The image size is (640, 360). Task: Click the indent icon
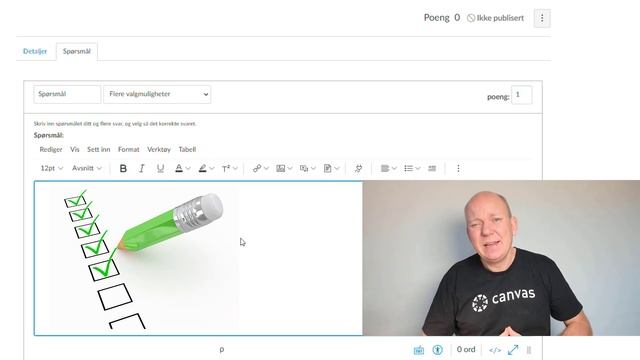pos(432,168)
